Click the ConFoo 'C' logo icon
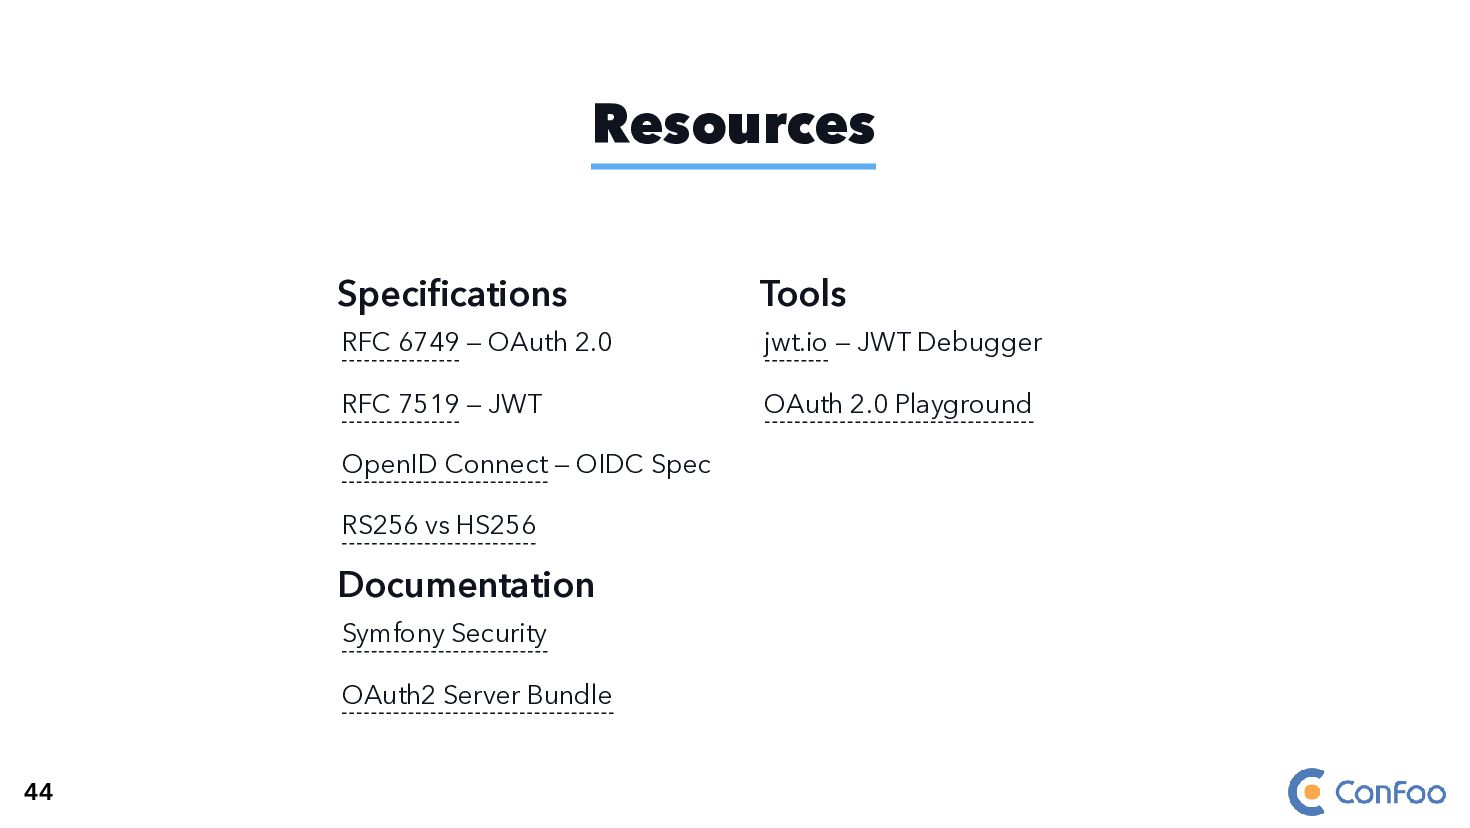Screen dimensions: 1470x828 [1306, 792]
